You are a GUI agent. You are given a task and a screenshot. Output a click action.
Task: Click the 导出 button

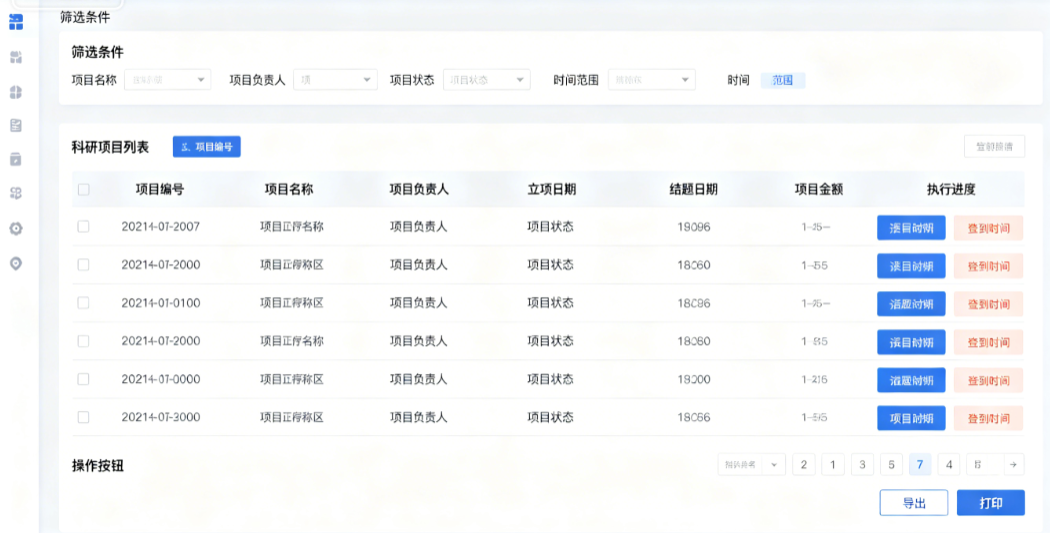[x=913, y=503]
